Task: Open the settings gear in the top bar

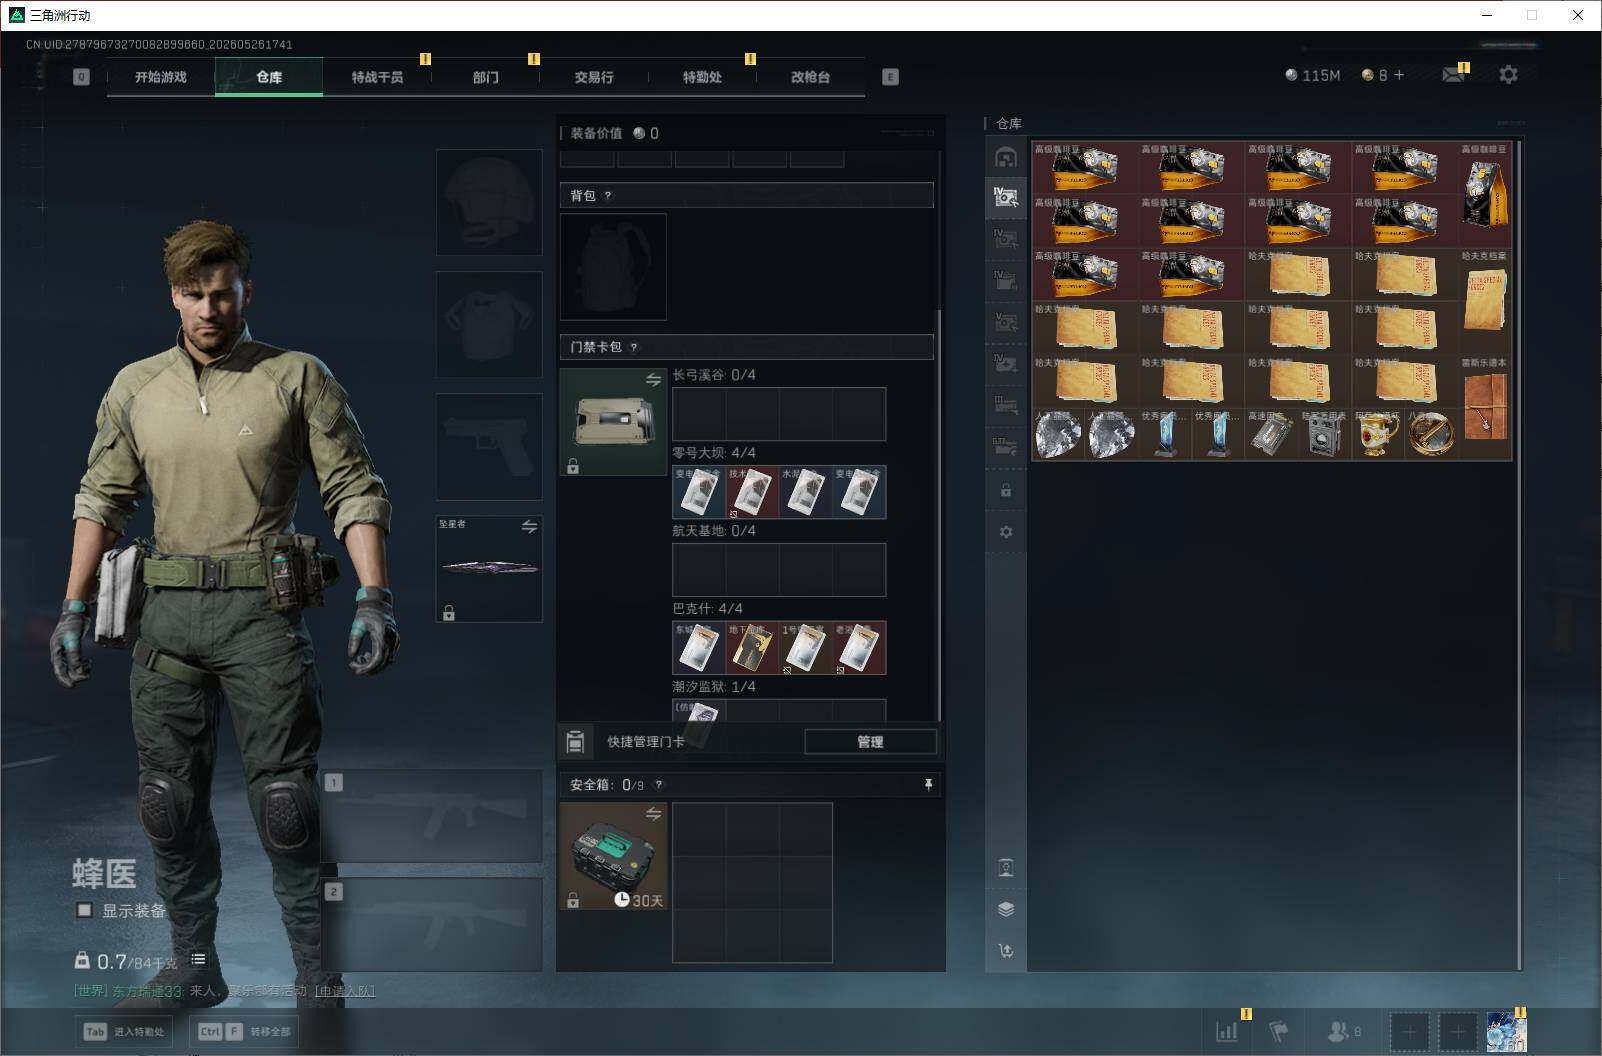Action: 1508,75
